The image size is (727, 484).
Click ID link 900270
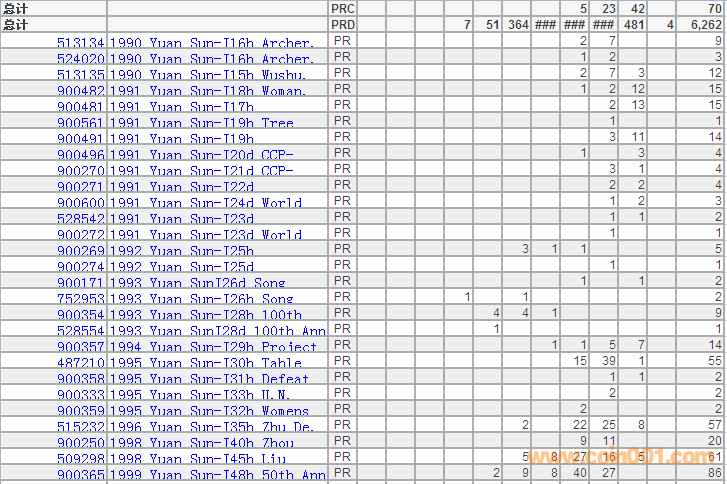pos(81,171)
